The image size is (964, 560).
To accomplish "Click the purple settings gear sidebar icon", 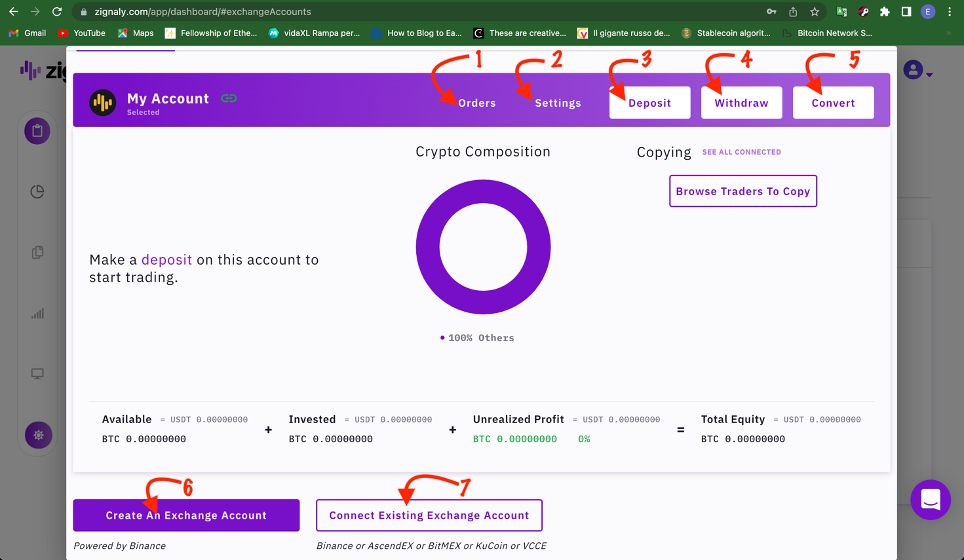I will [x=38, y=435].
